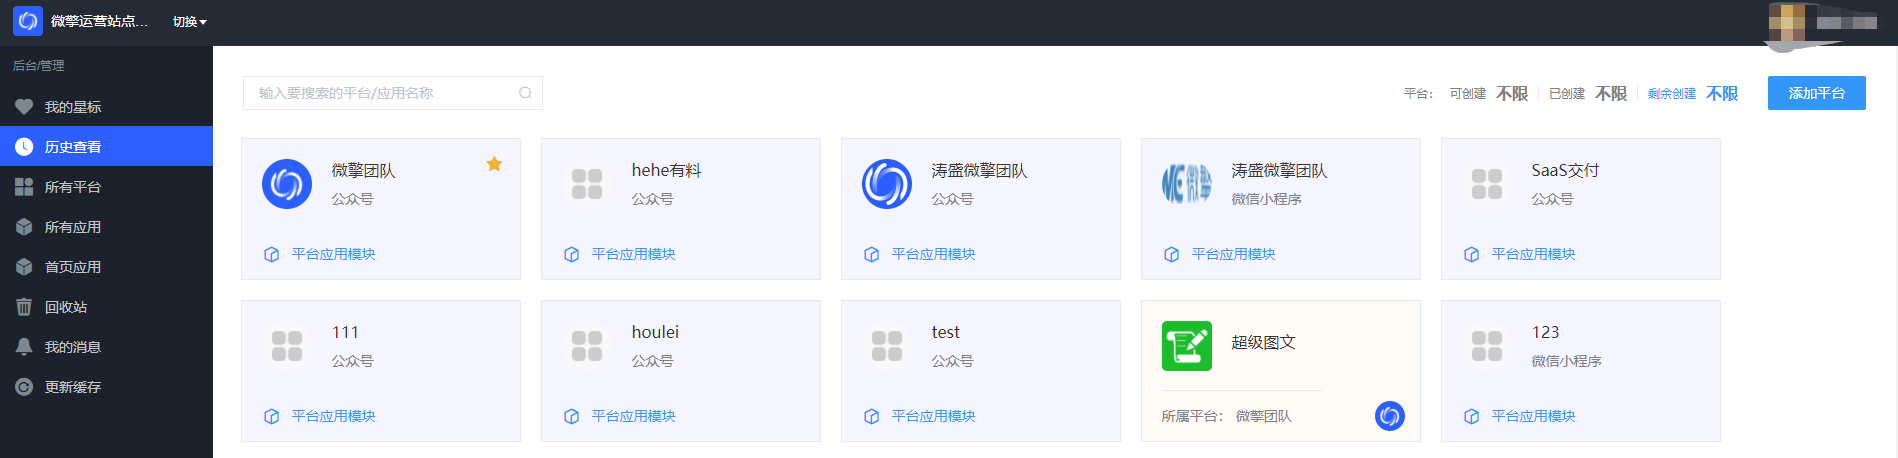Open the 超级图文 app title
This screenshot has width=1898, height=458.
click(1263, 343)
